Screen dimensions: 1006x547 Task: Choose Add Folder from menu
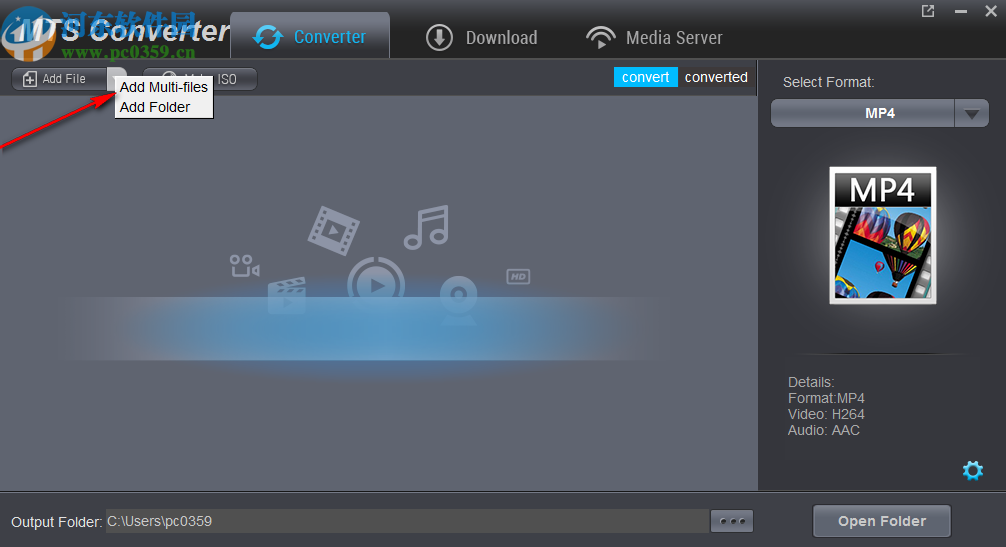point(155,107)
